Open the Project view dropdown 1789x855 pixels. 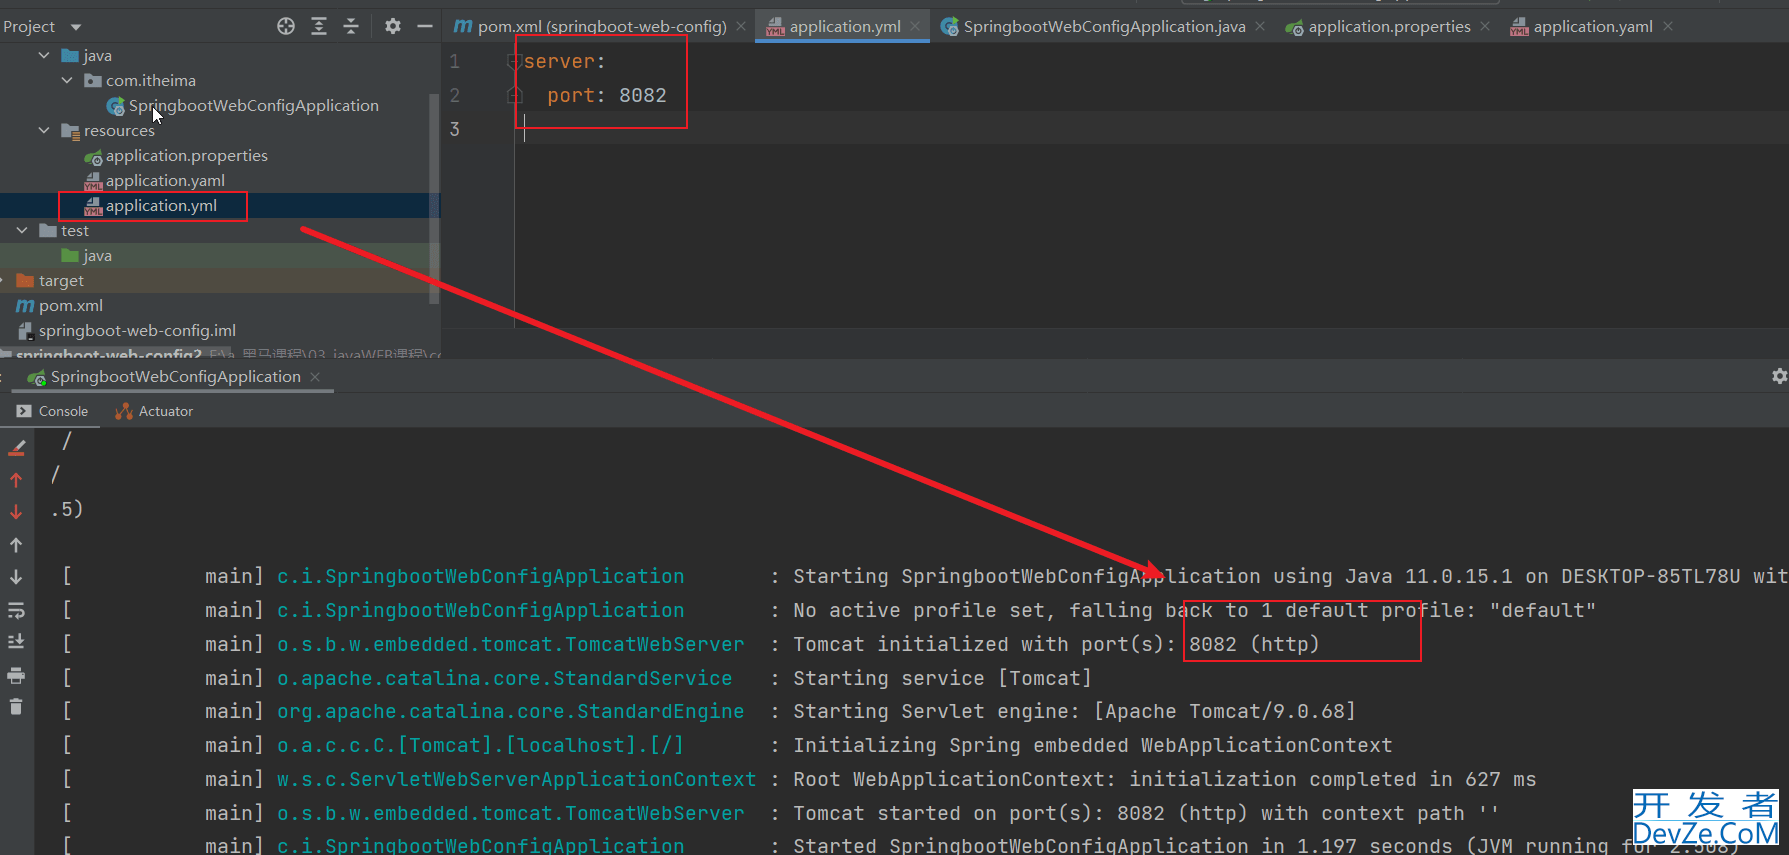point(76,27)
